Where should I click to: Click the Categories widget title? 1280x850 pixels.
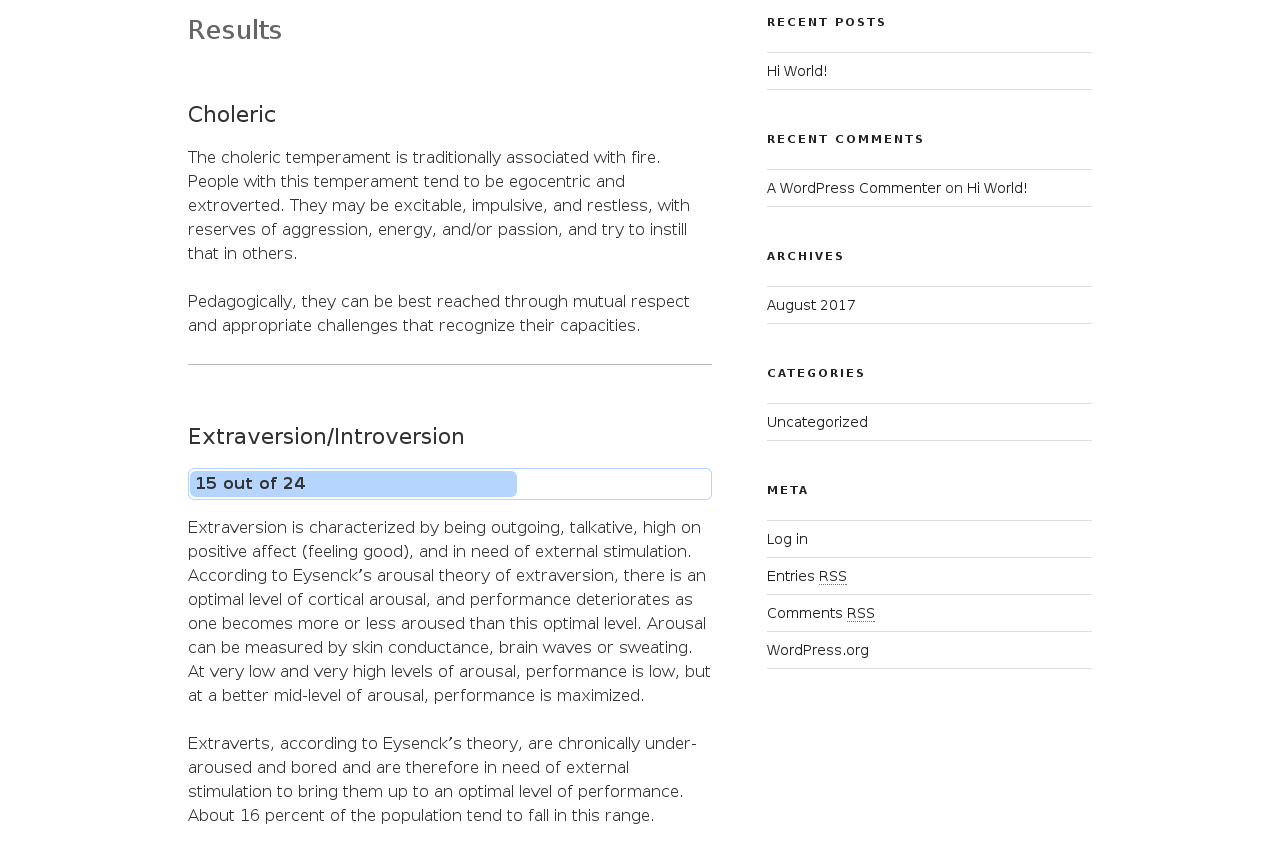tap(816, 373)
